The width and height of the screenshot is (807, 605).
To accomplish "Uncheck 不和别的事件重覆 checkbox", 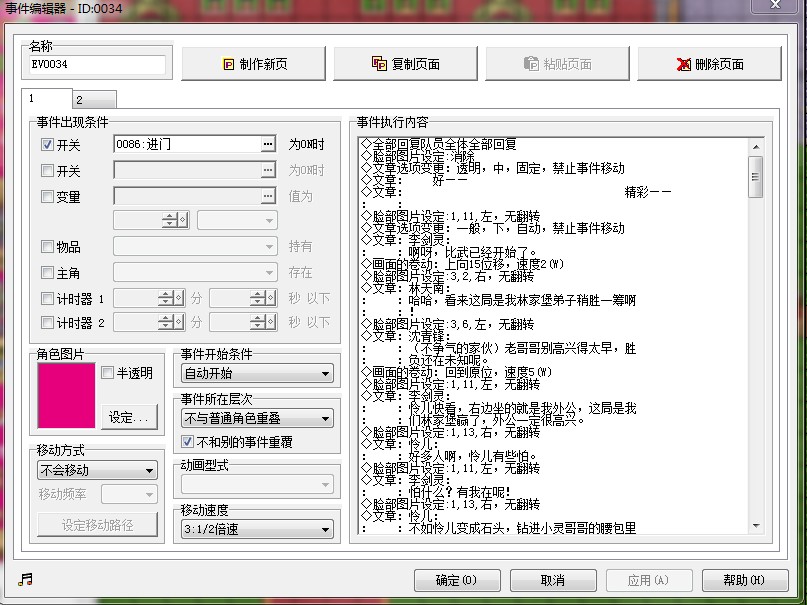I will pos(187,441).
